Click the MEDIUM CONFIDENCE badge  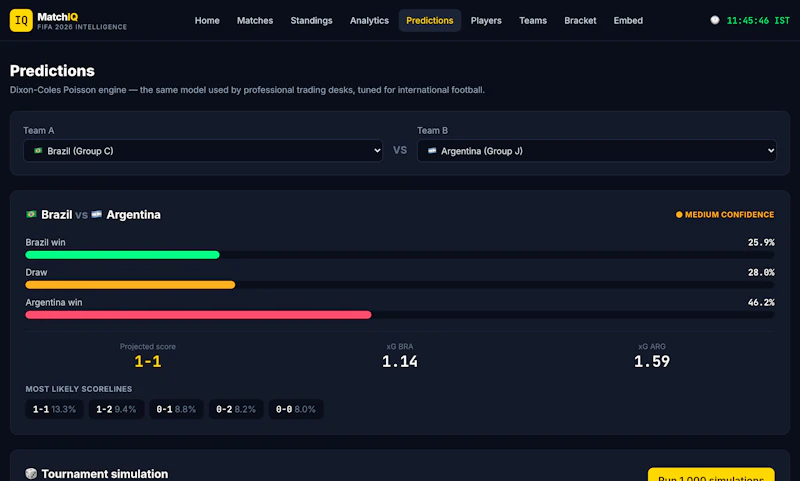(724, 215)
